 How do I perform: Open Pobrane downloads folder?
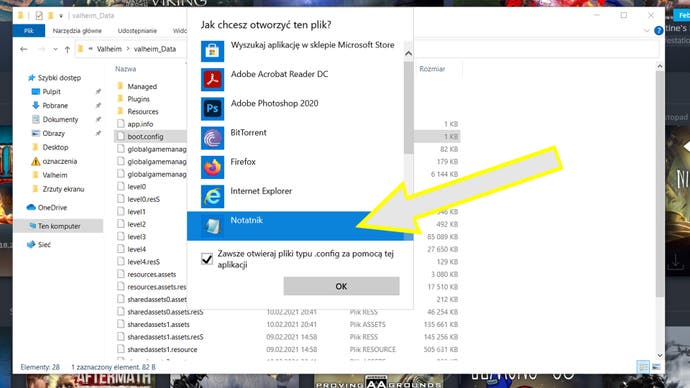55,106
